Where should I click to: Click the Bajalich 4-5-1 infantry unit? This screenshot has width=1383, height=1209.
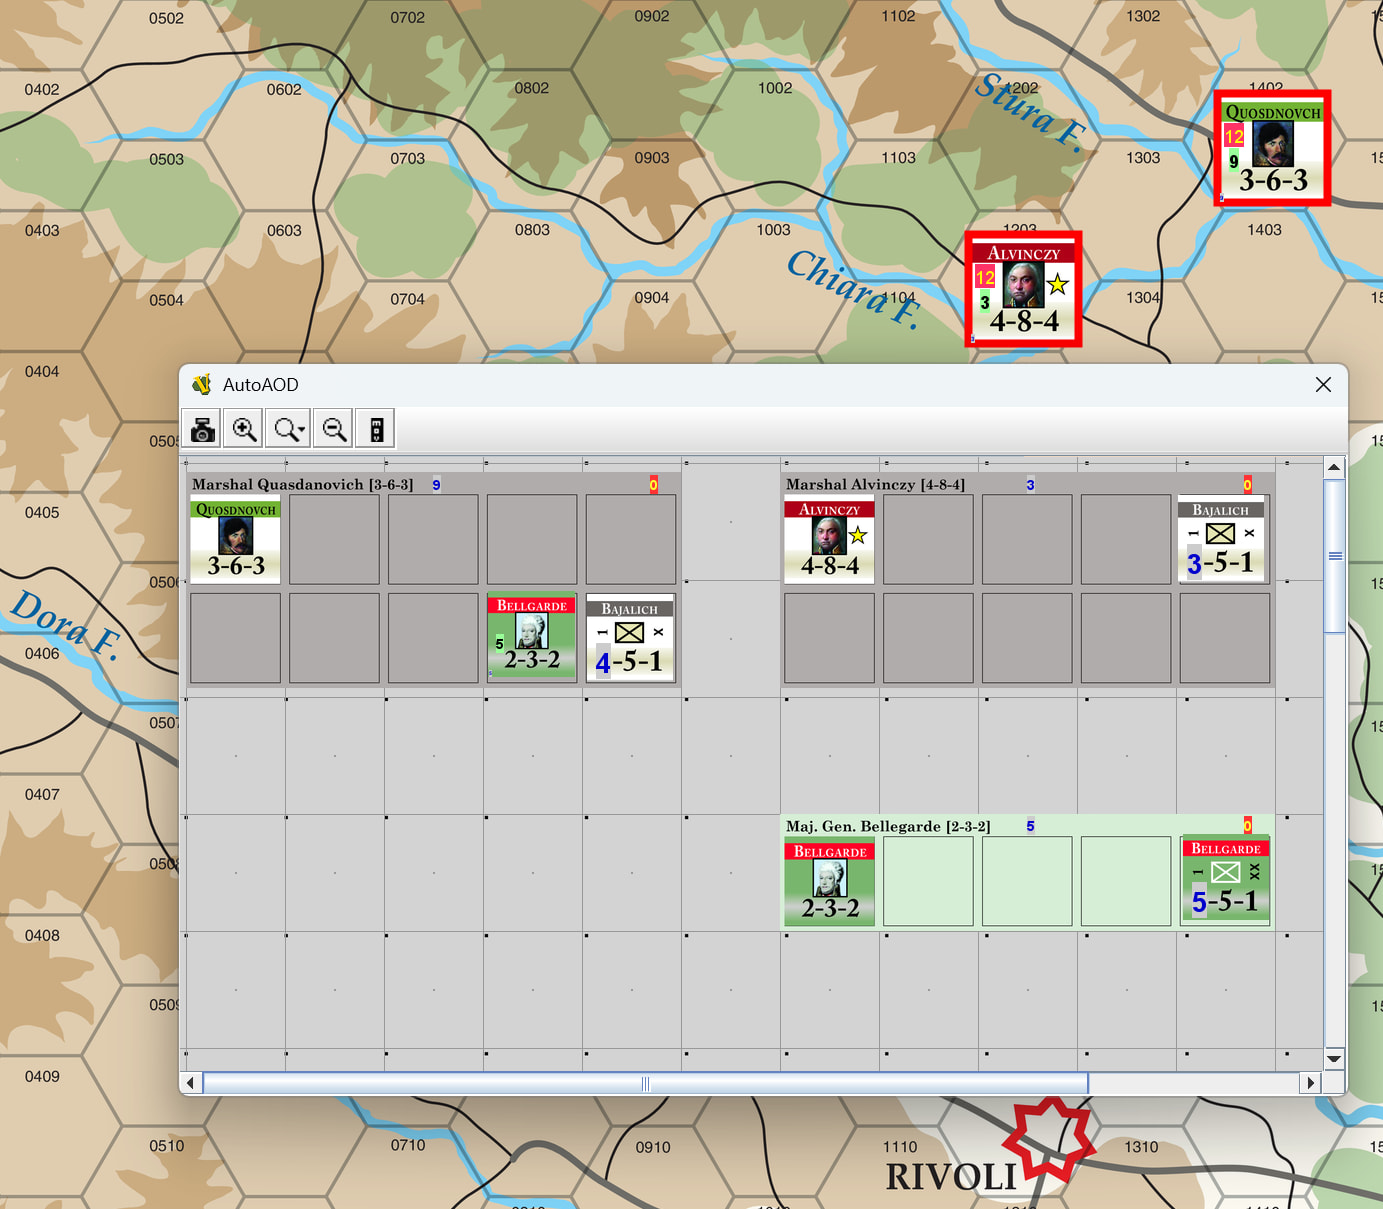click(x=631, y=639)
